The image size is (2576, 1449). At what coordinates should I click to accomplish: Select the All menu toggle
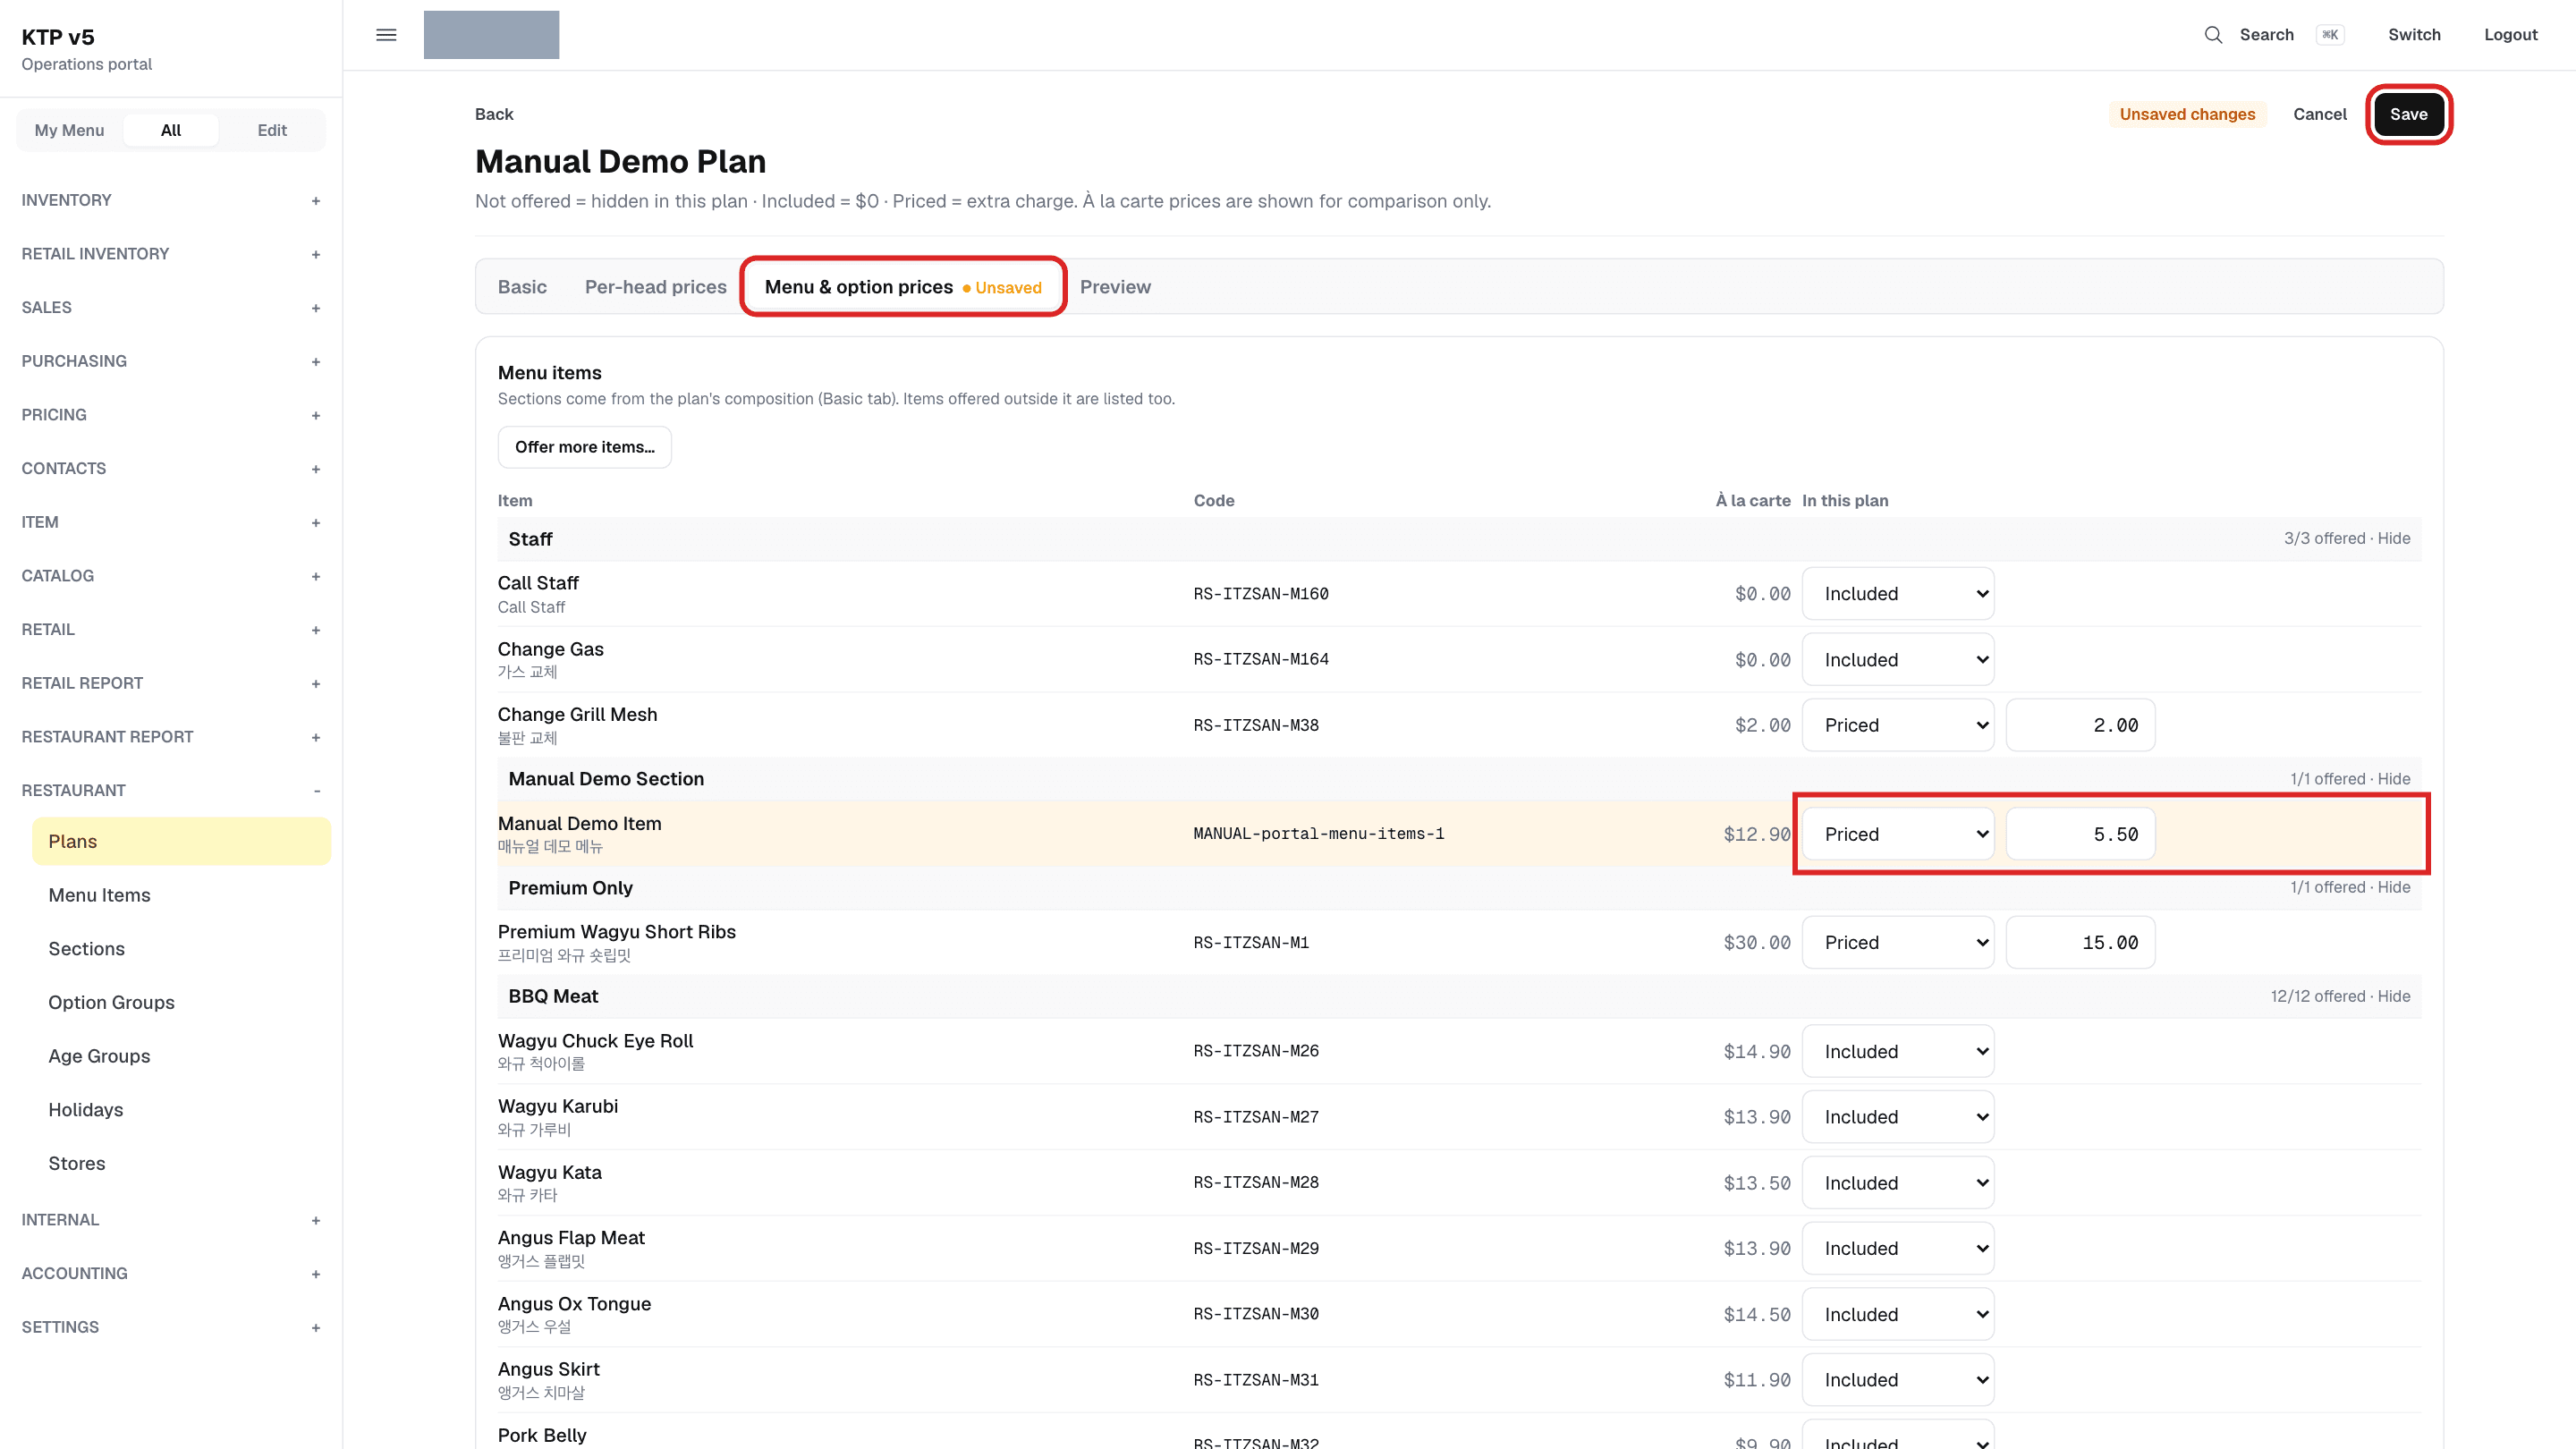click(171, 130)
